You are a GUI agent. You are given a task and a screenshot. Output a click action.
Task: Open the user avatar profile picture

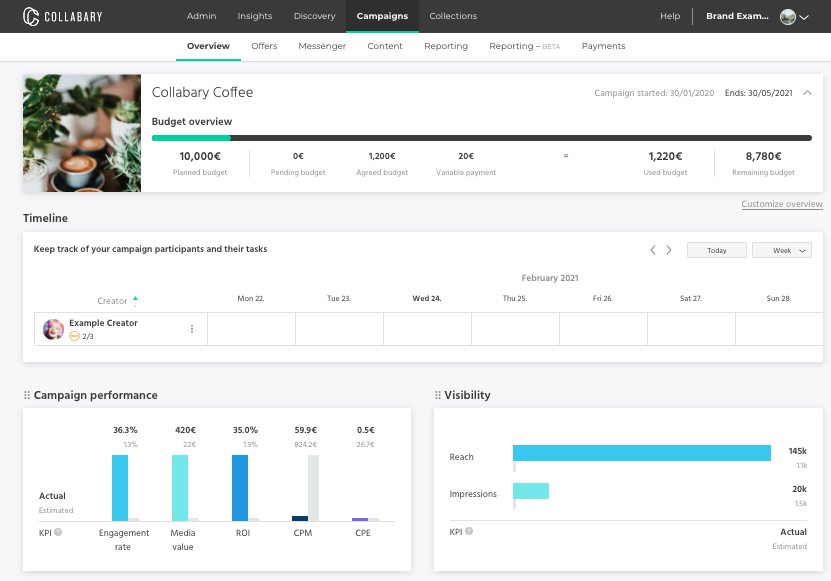click(788, 16)
